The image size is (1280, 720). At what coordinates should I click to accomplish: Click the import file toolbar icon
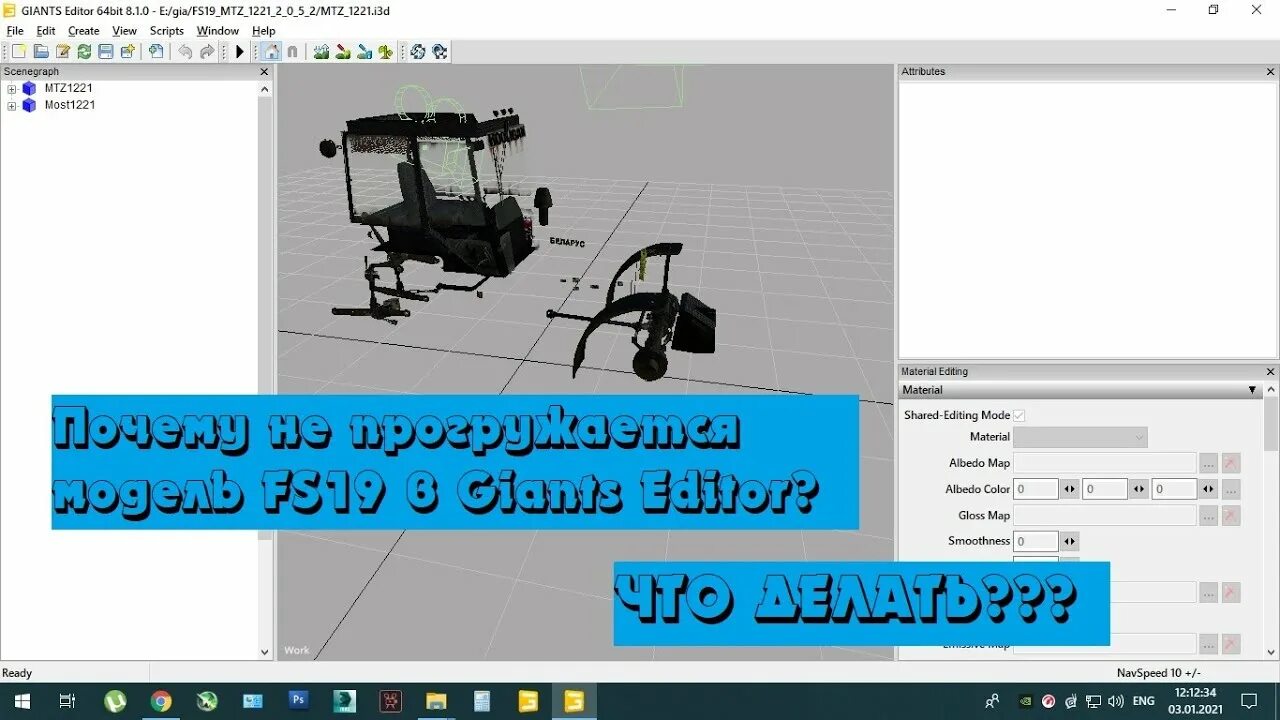click(156, 52)
